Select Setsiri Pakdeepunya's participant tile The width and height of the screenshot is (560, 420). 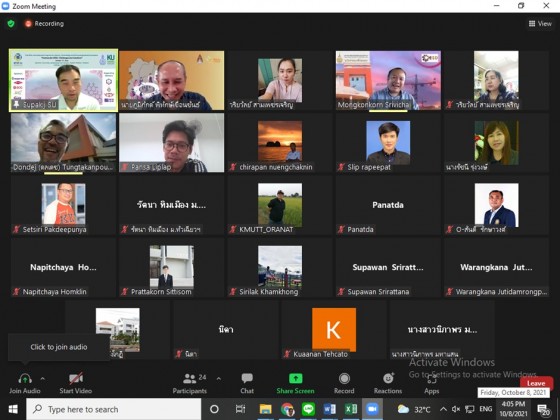tap(63, 205)
